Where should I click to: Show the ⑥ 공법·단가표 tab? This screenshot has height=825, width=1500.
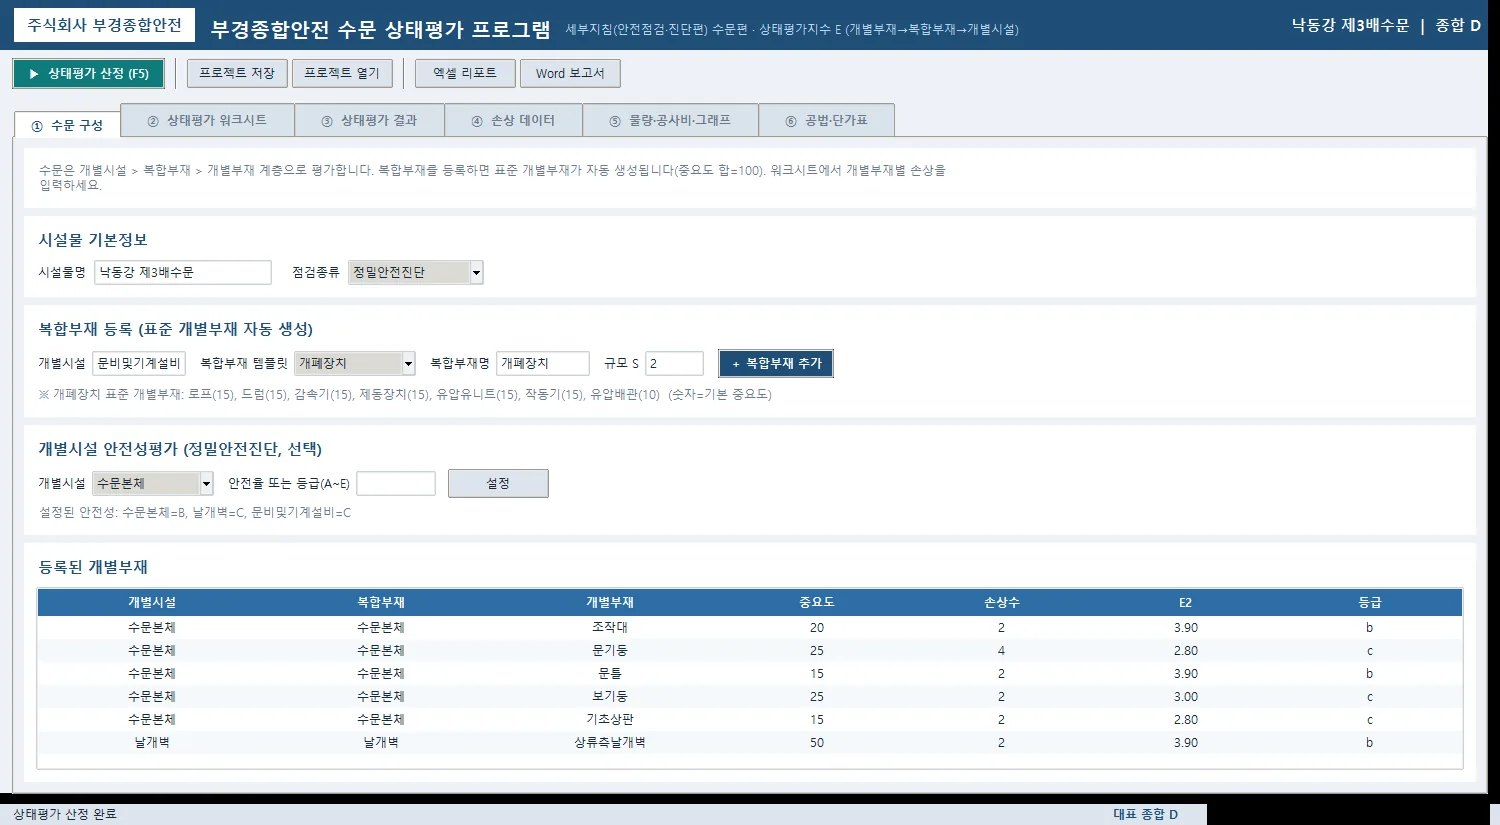[826, 120]
